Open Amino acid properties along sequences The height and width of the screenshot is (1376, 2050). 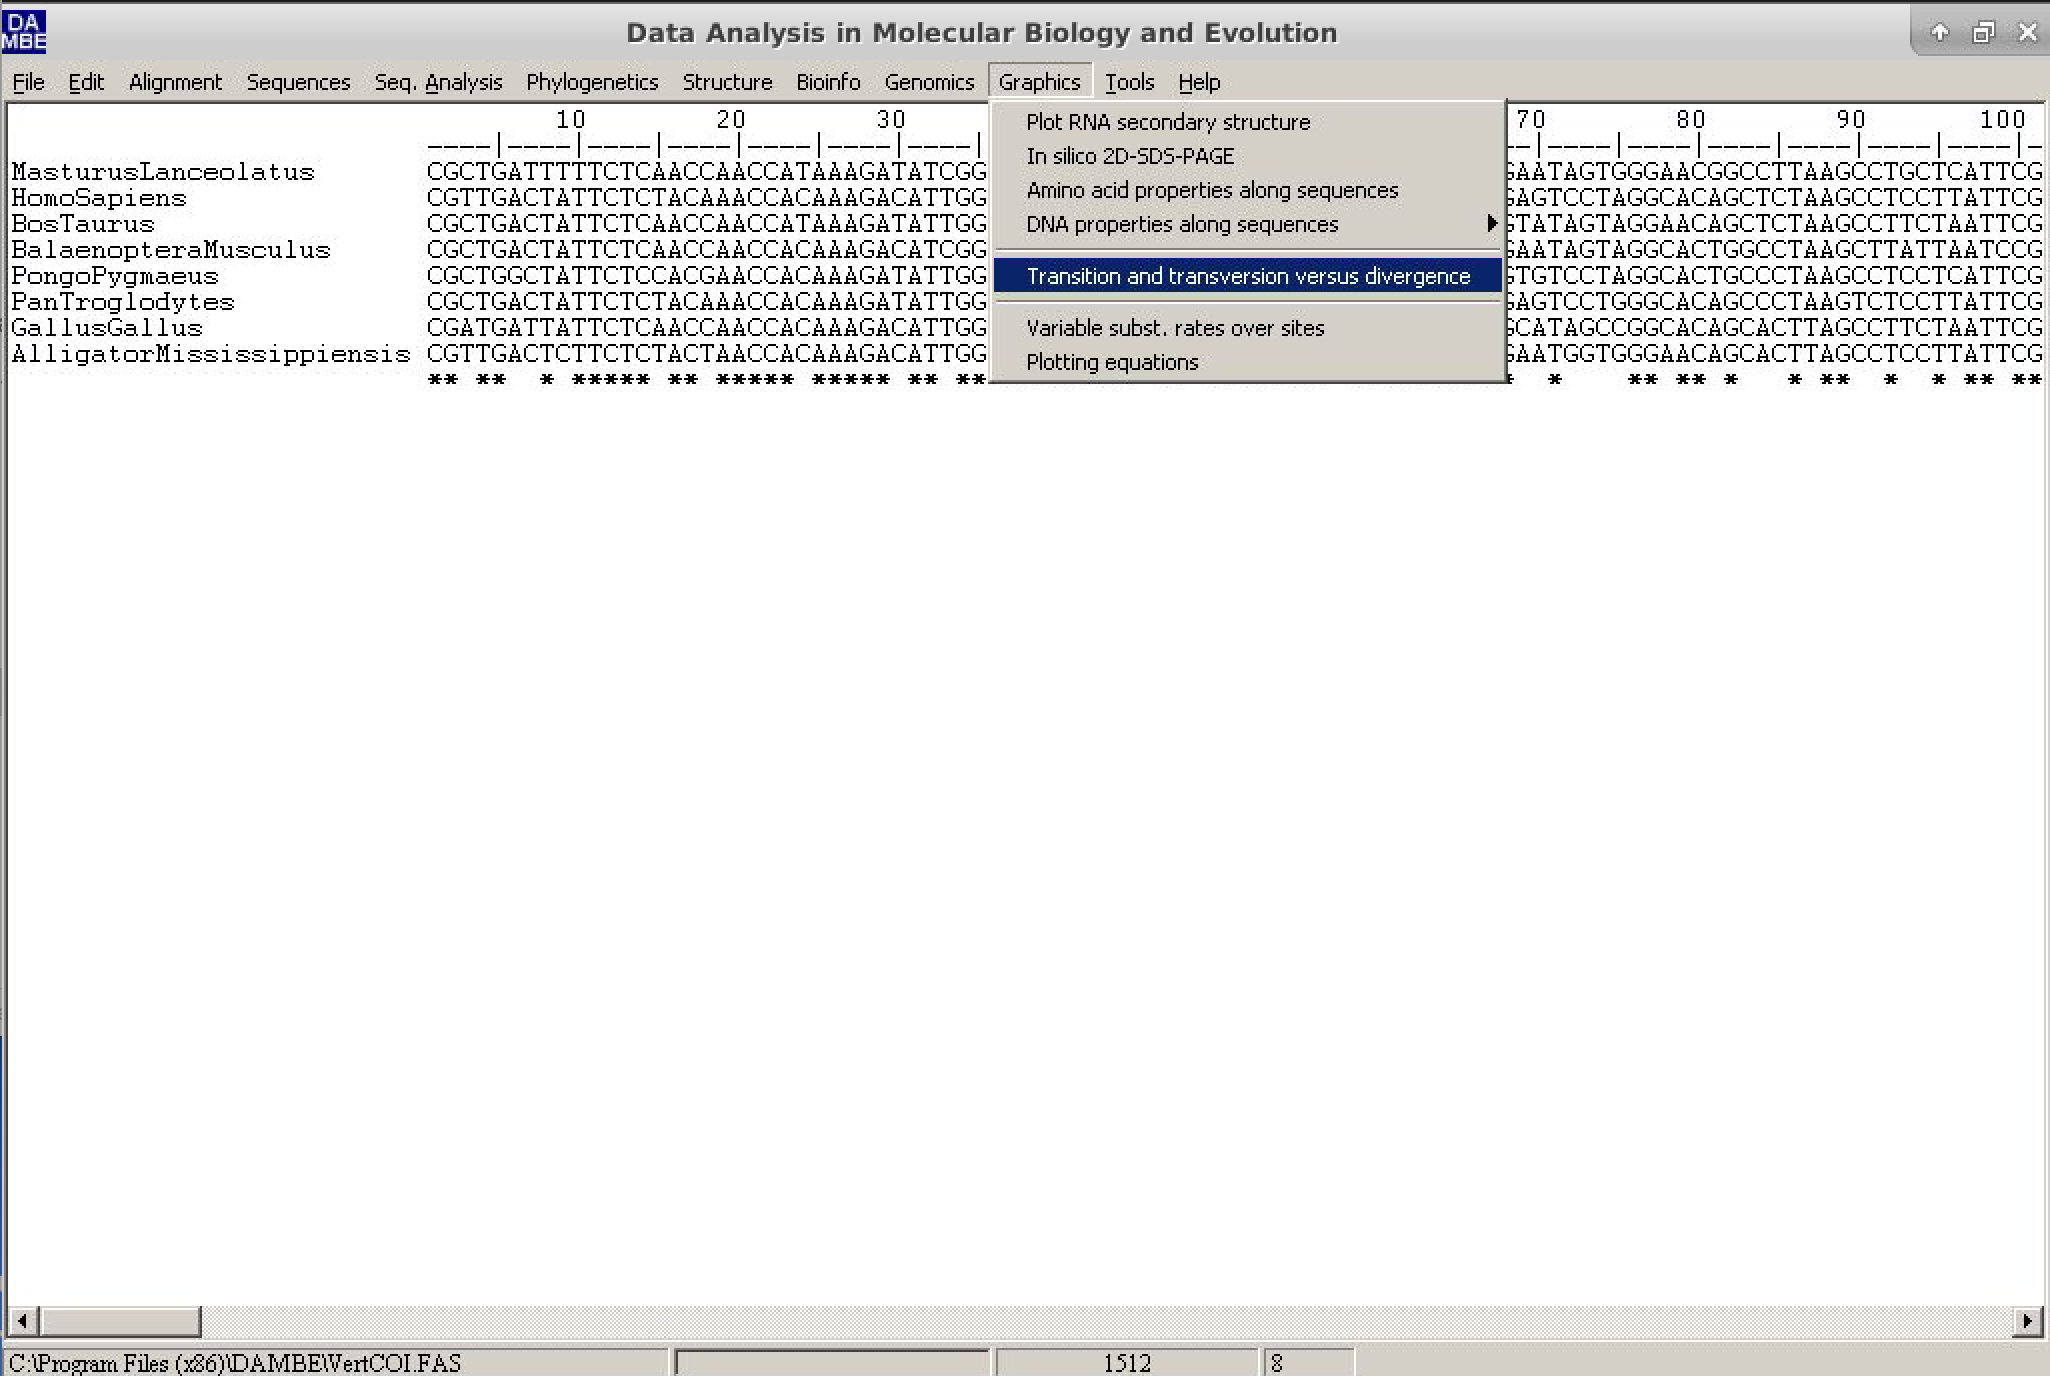(1211, 190)
